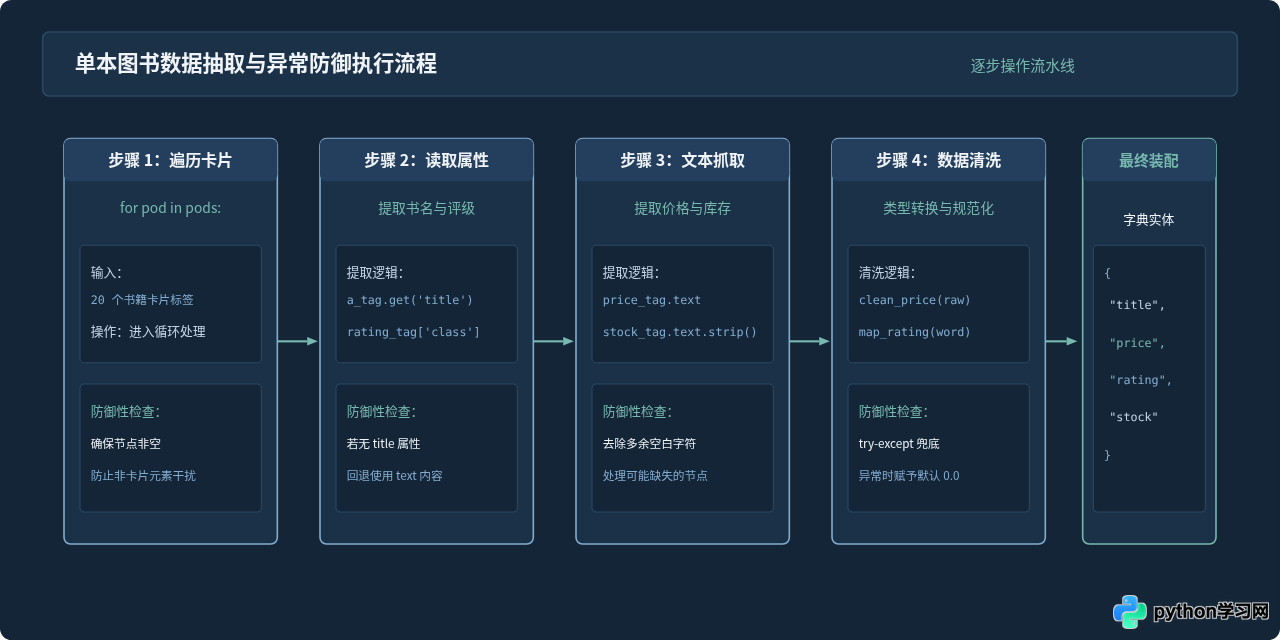Click 防御性检查： label in step 4 card
The image size is (1280, 640).
(893, 411)
